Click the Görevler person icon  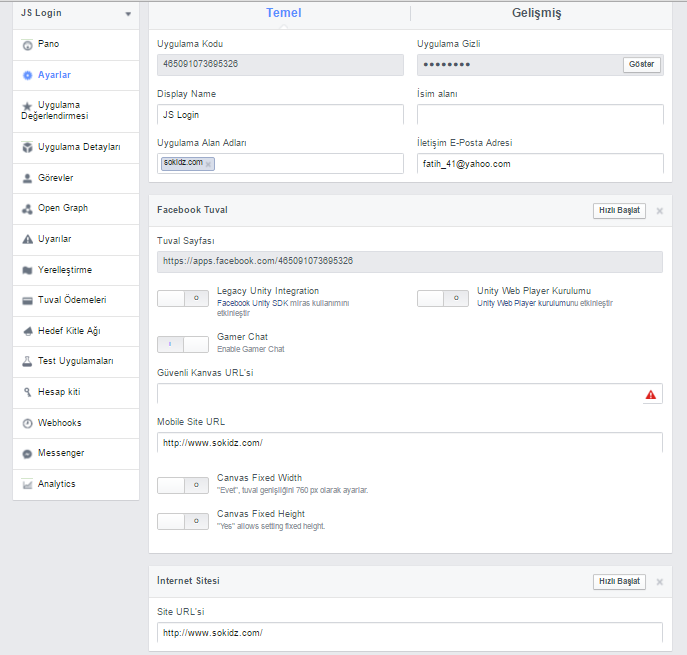point(28,178)
